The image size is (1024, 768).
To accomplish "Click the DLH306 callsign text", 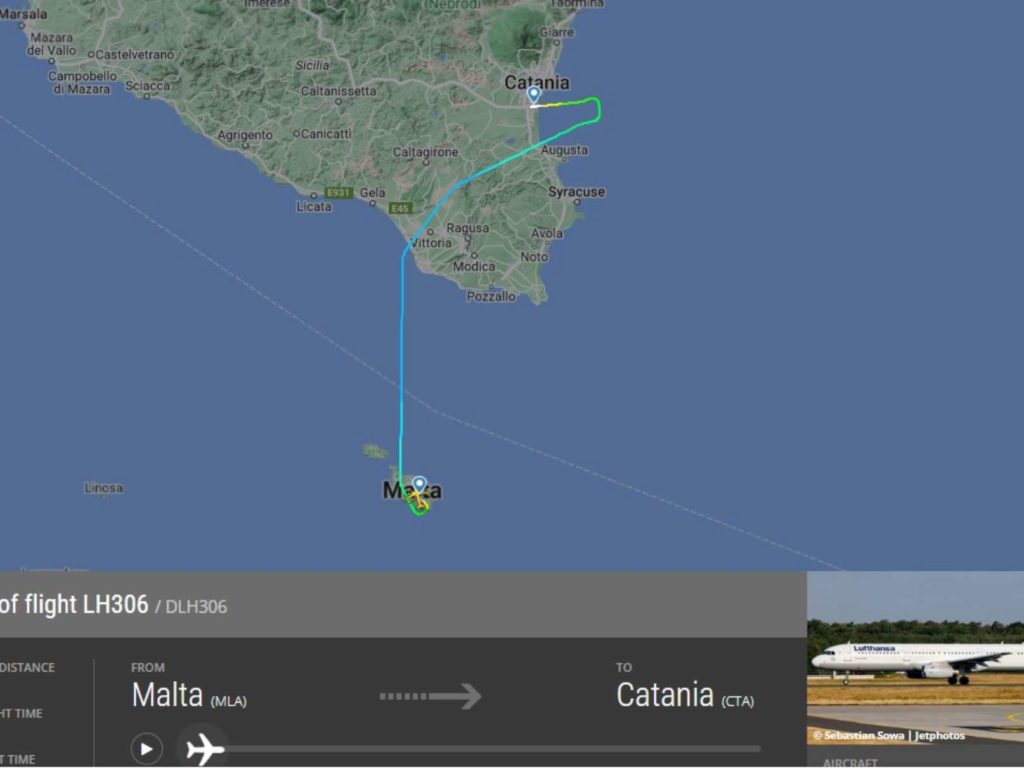I will (196, 607).
